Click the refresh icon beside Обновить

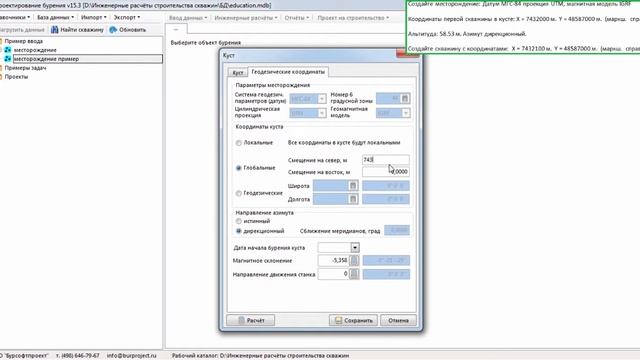(x=113, y=30)
